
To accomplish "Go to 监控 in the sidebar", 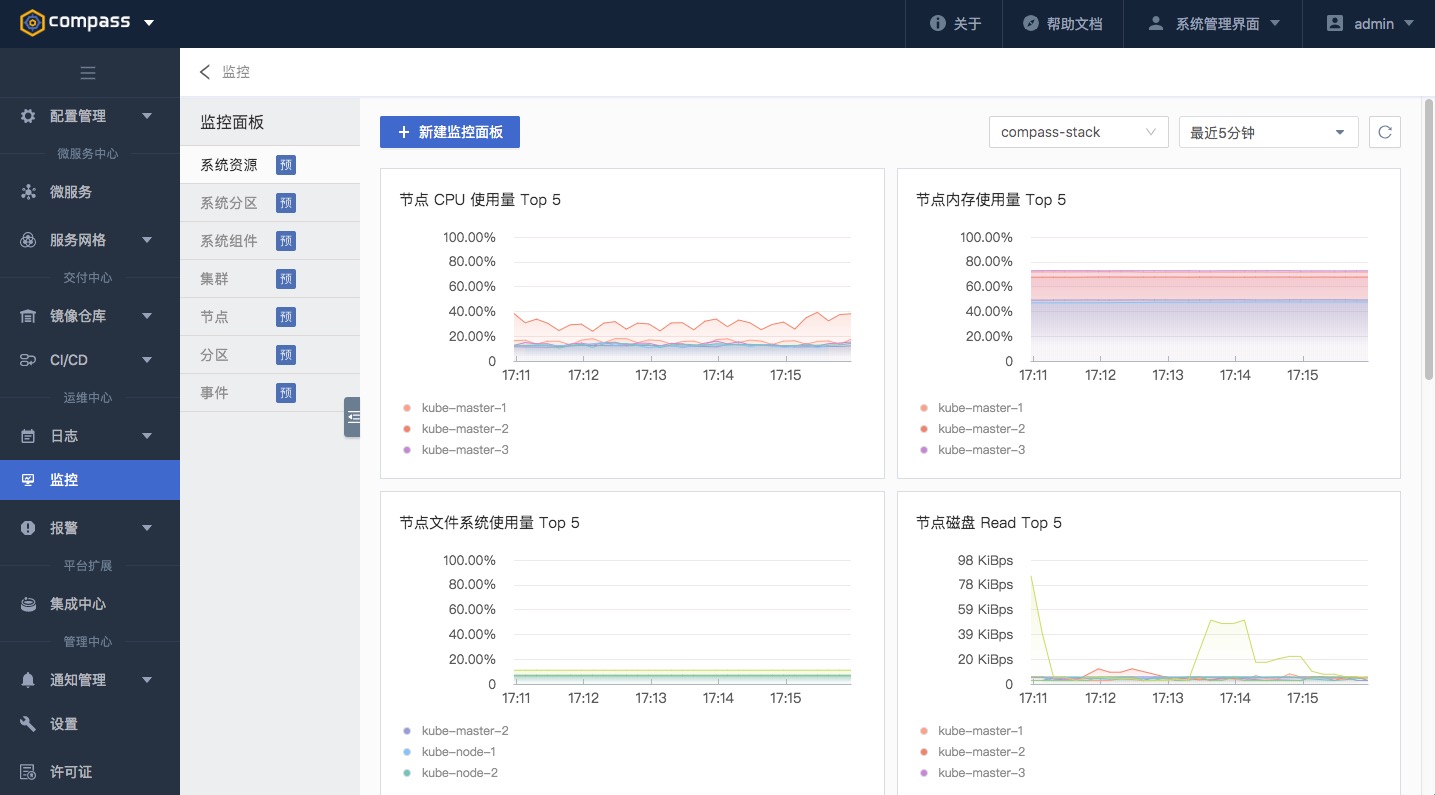I will (x=90, y=480).
